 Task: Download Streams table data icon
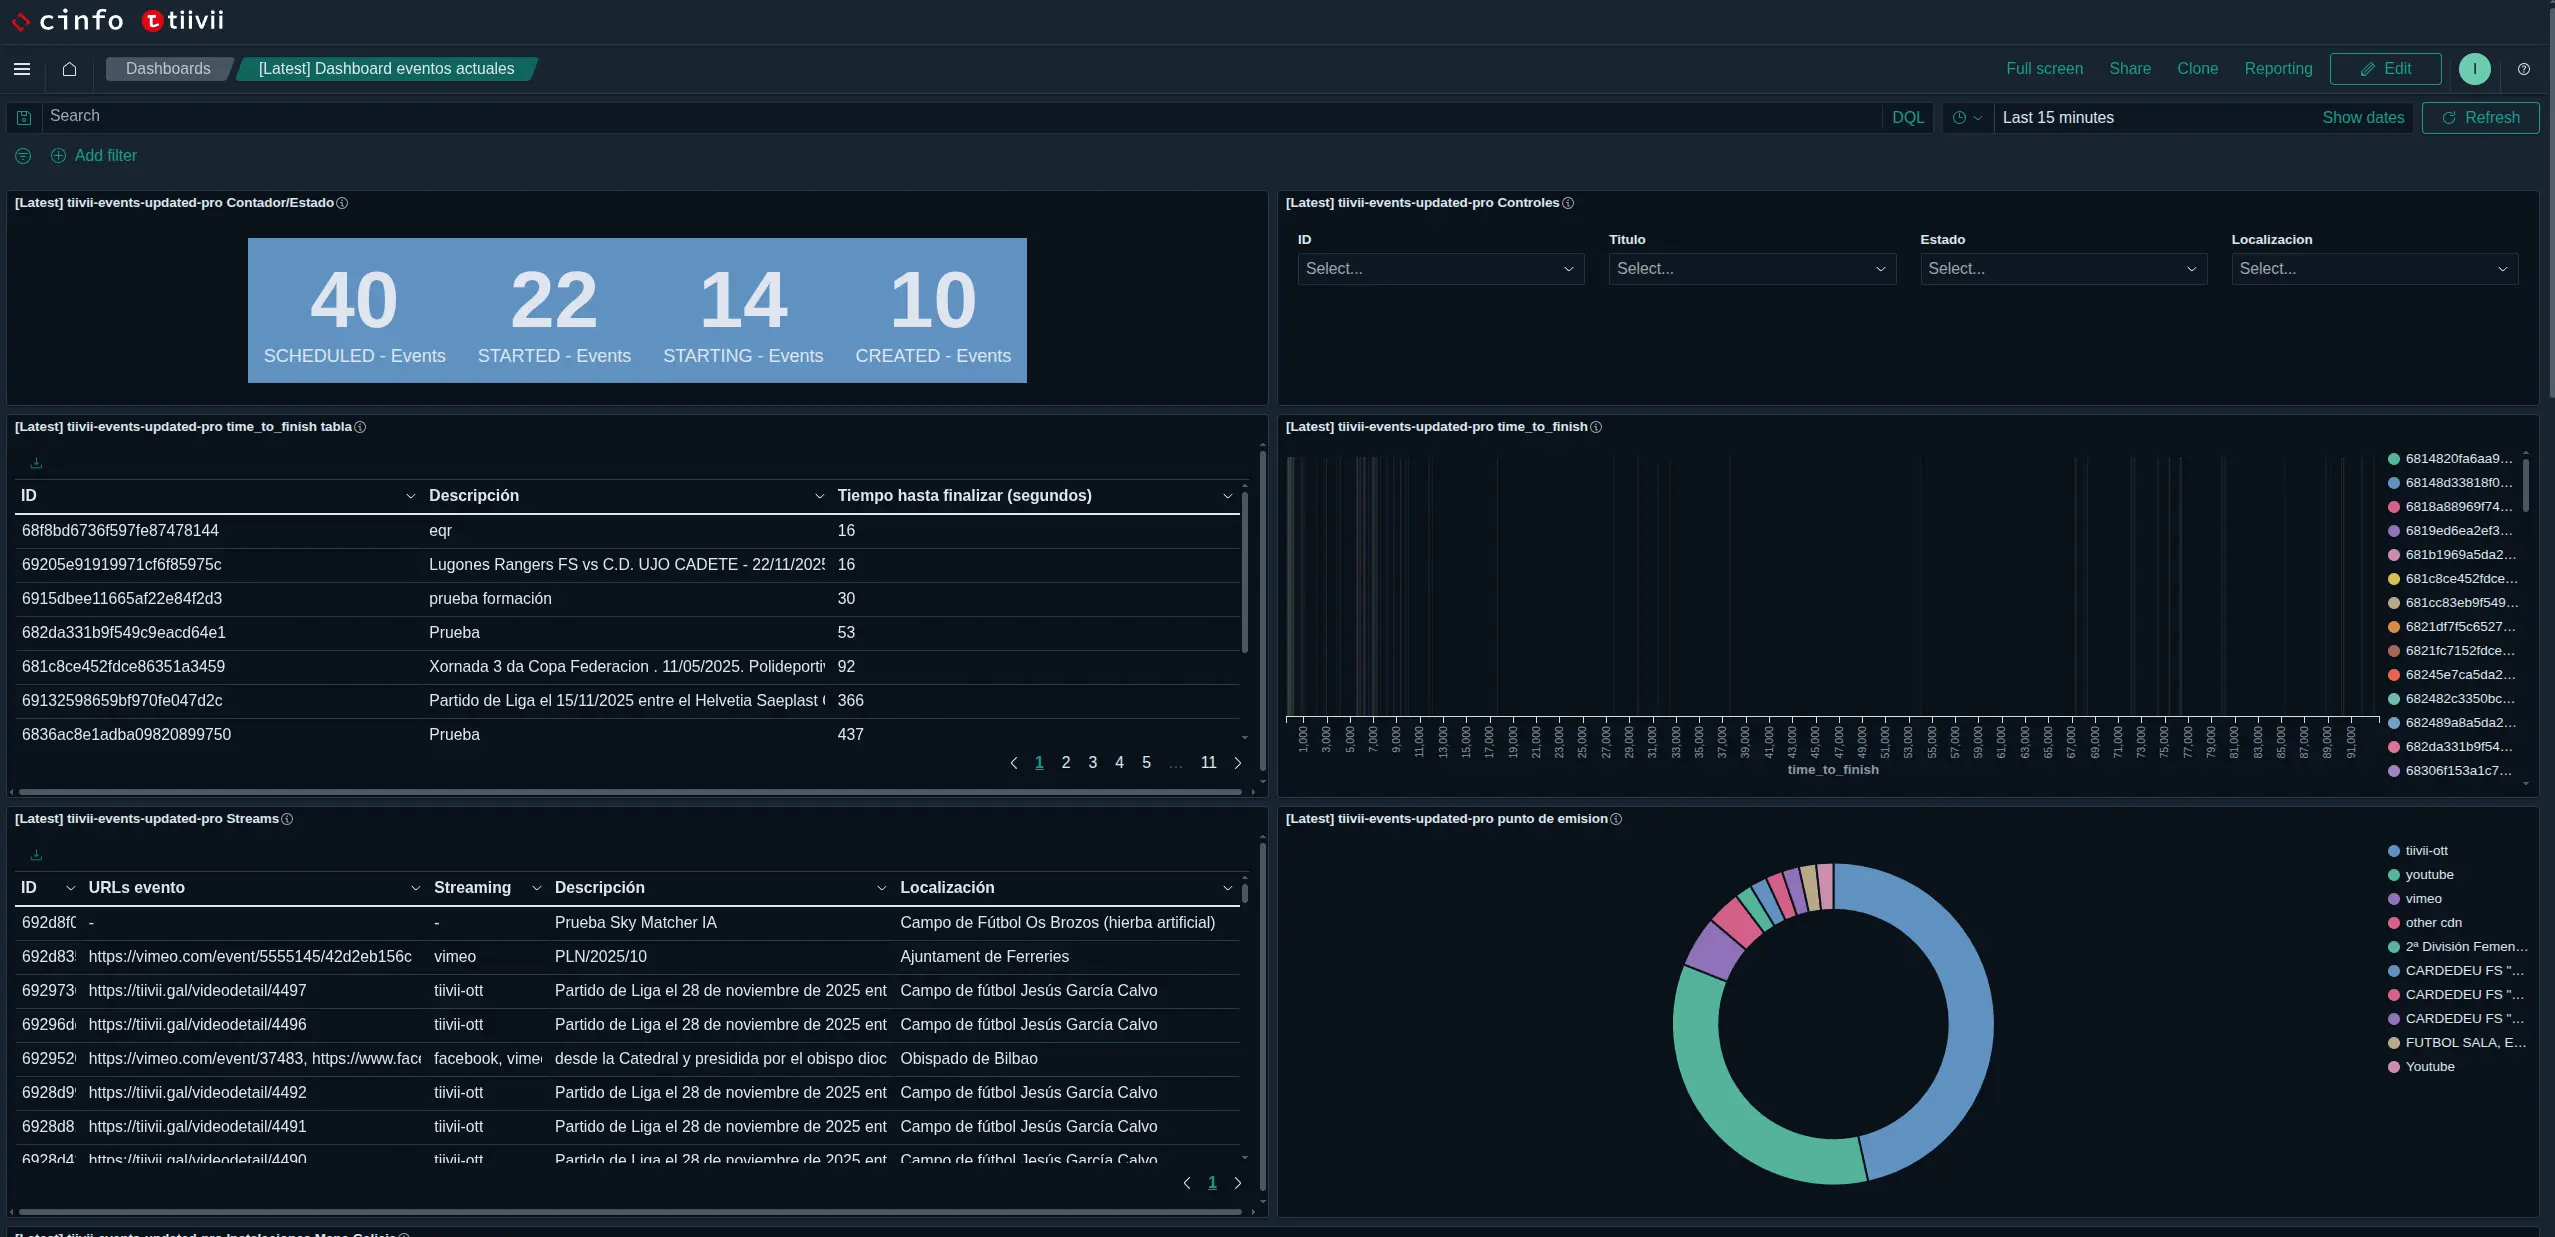coord(36,855)
